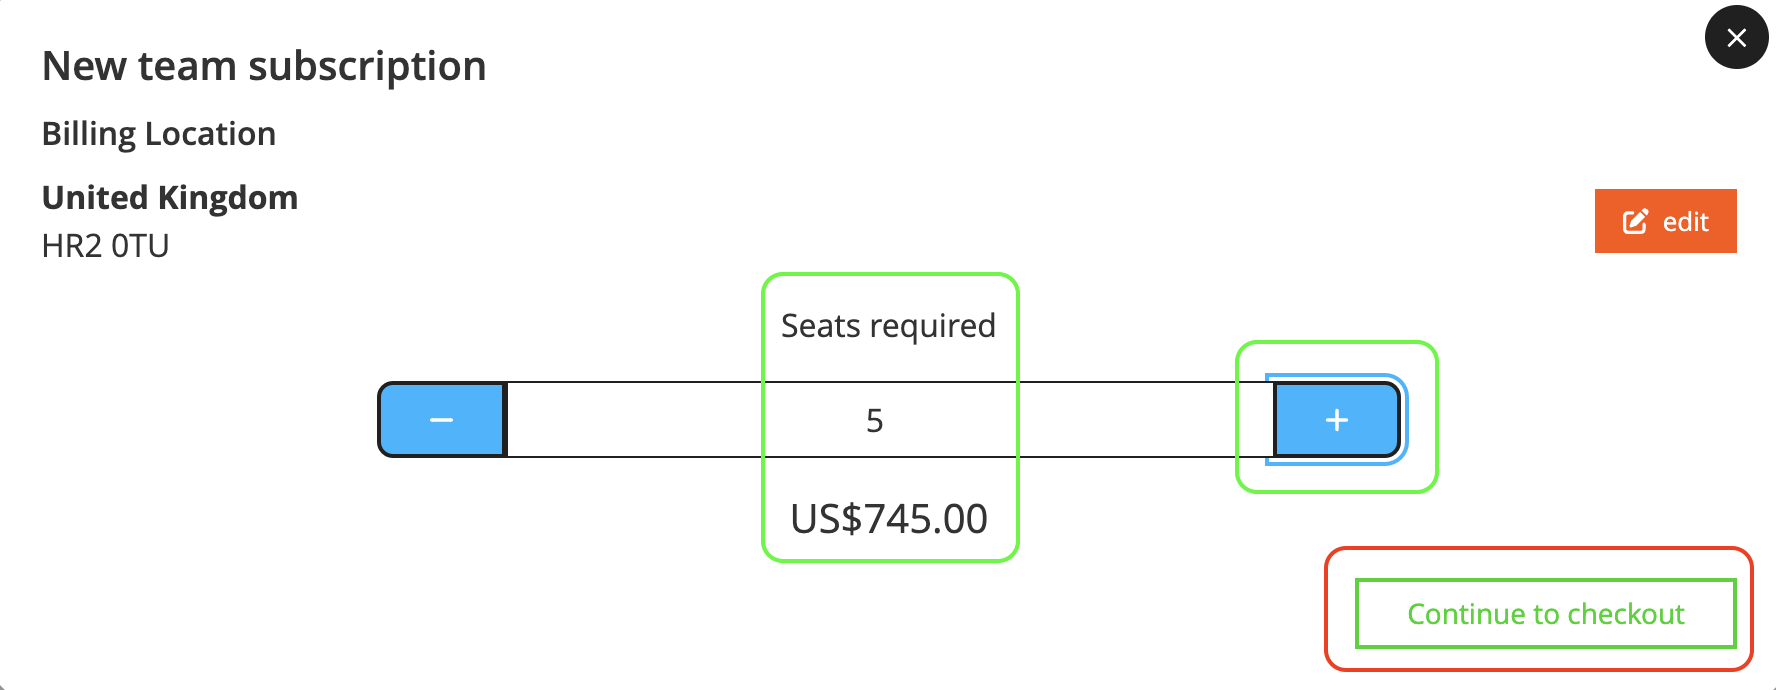The width and height of the screenshot is (1776, 690).
Task: Continue to checkout
Action: tap(1545, 613)
